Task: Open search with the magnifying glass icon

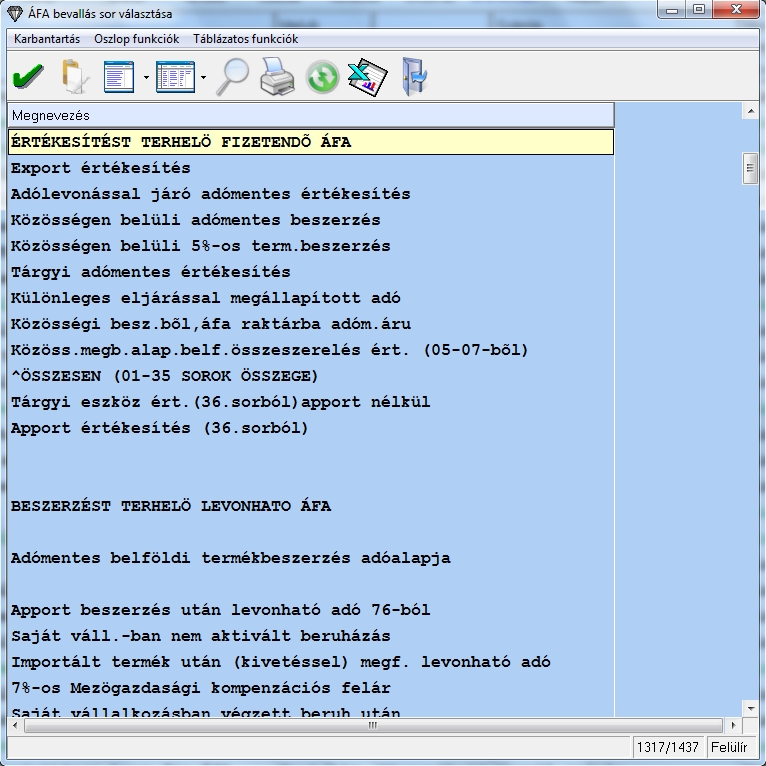Action: coord(232,77)
